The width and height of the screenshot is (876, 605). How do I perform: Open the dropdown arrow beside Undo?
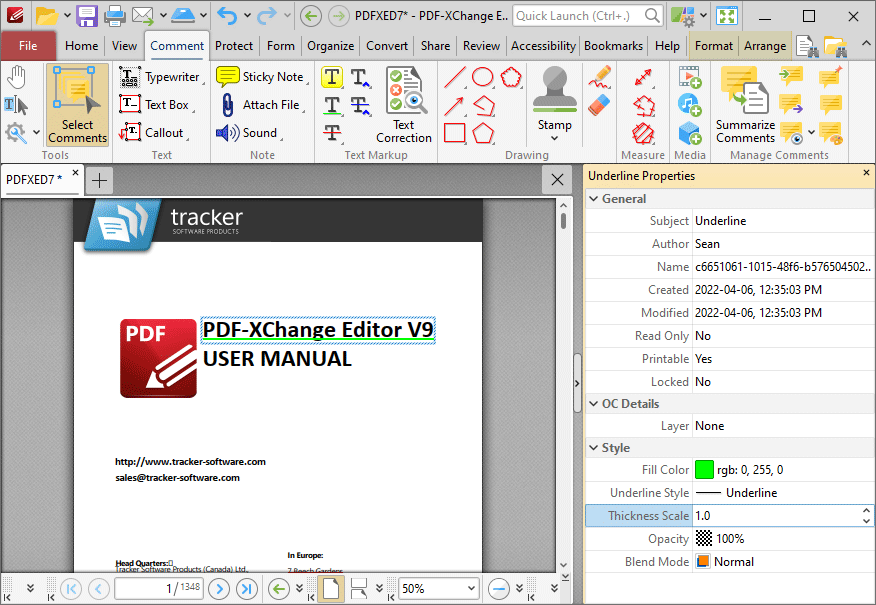point(247,16)
